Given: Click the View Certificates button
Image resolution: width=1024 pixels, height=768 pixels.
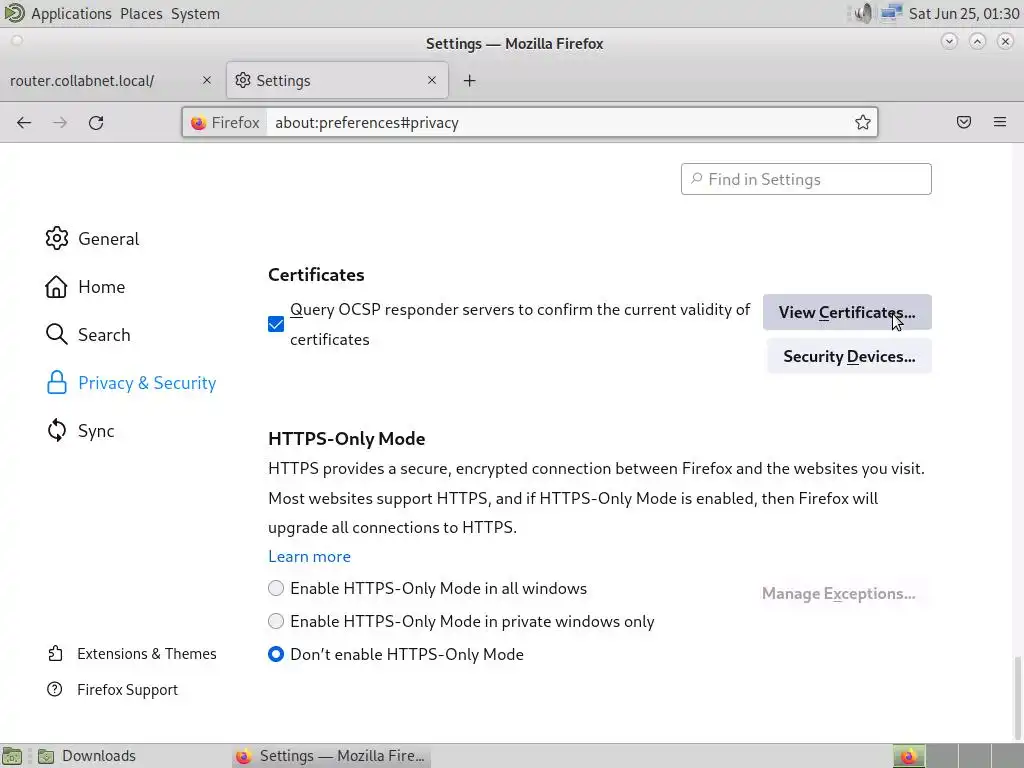Looking at the screenshot, I should click(847, 312).
